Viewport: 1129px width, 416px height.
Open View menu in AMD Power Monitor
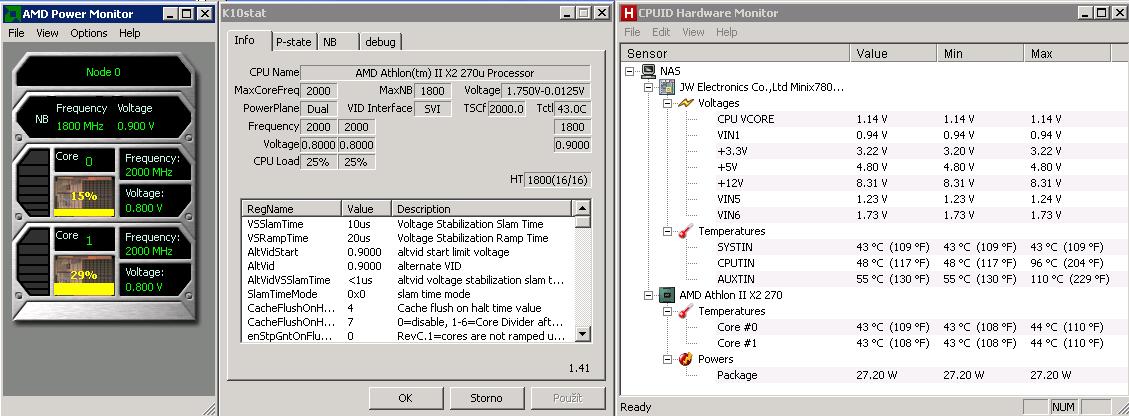[x=48, y=33]
